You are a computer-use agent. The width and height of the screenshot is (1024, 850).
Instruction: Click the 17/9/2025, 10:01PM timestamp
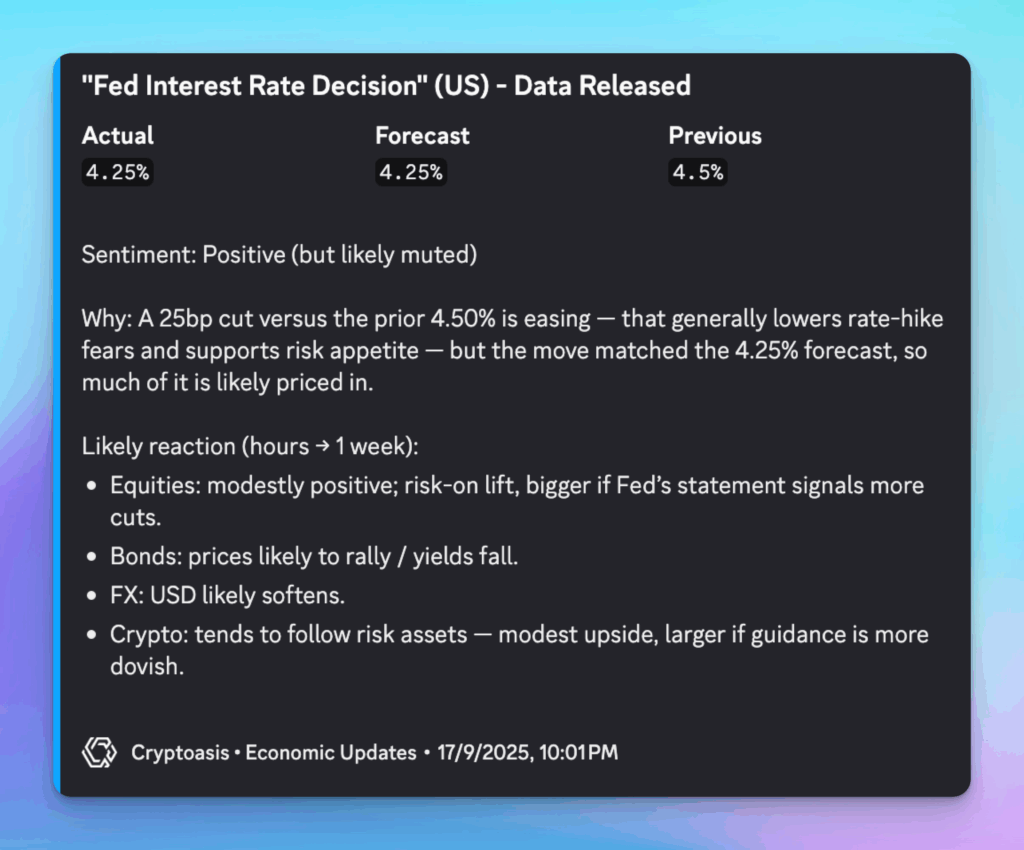(x=527, y=752)
